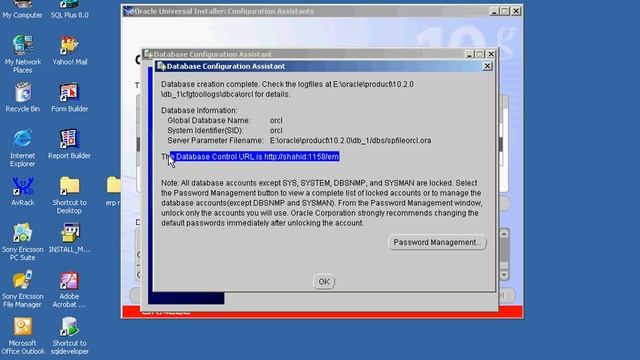This screenshot has height=360, width=640.
Task: Open partially hidden erp folder icon
Action: (113, 191)
